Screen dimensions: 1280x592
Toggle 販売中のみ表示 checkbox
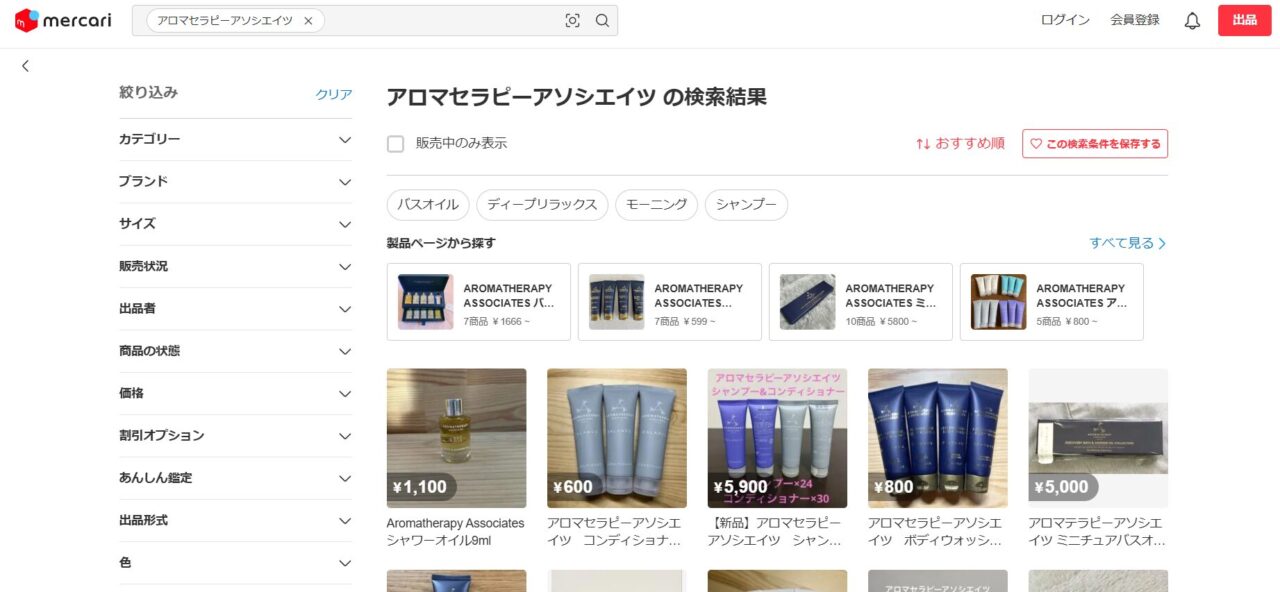pos(396,143)
